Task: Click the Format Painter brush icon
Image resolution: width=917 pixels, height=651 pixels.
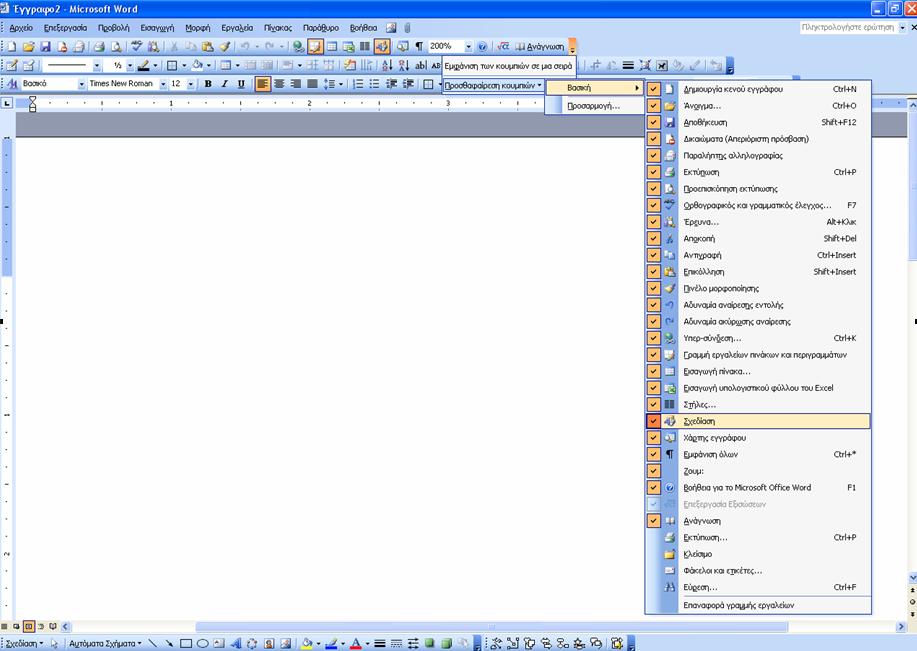Action: (x=225, y=46)
